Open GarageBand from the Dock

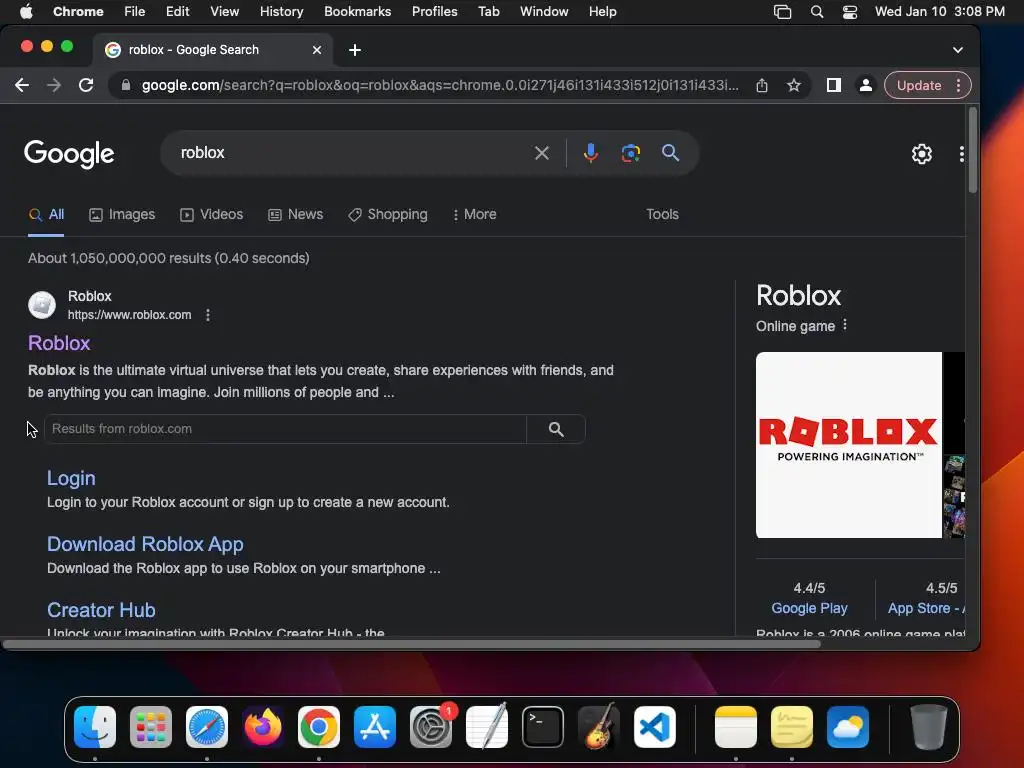coord(599,727)
